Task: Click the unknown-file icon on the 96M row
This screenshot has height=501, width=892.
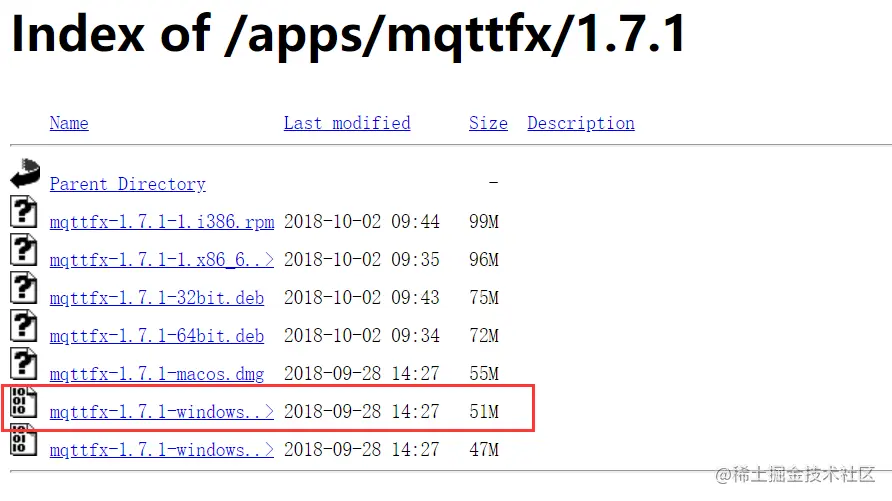Action: [x=24, y=250]
